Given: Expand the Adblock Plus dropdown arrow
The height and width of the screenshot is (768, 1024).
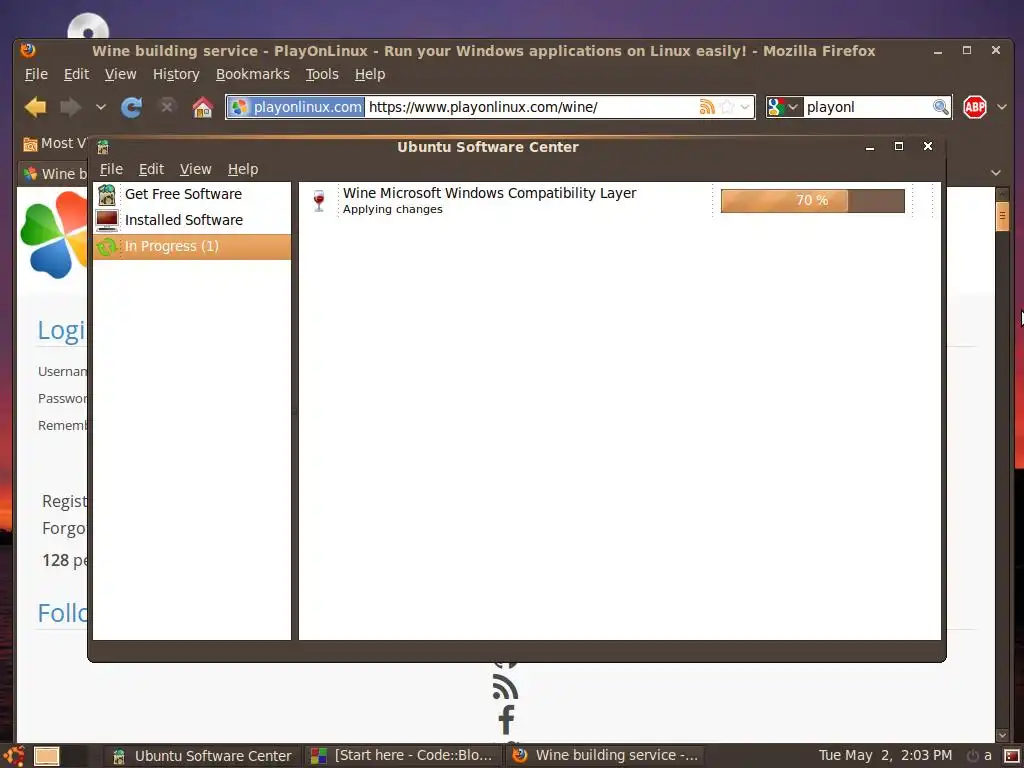Looking at the screenshot, I should (x=1002, y=107).
